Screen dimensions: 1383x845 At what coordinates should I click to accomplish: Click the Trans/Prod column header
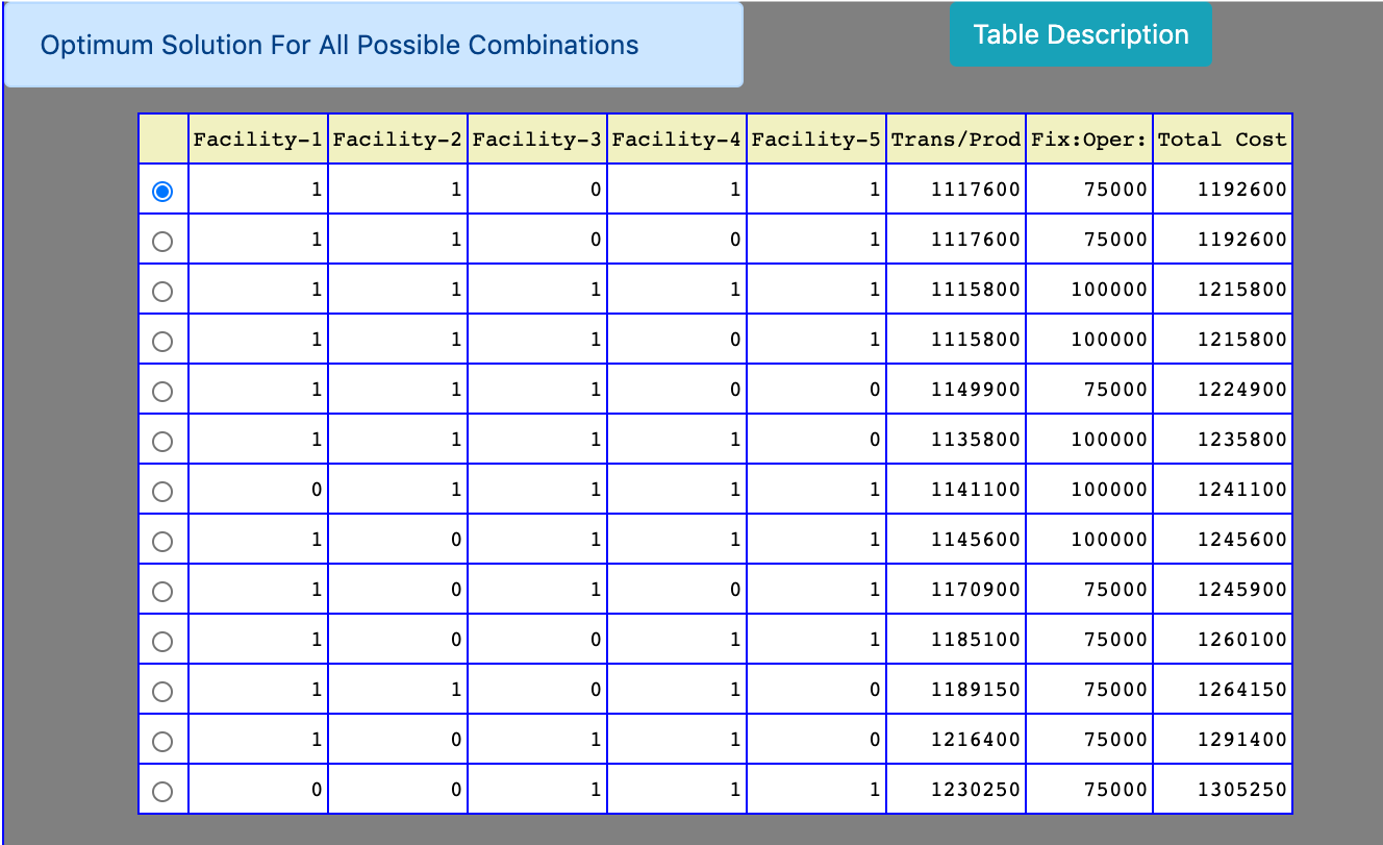[956, 140]
